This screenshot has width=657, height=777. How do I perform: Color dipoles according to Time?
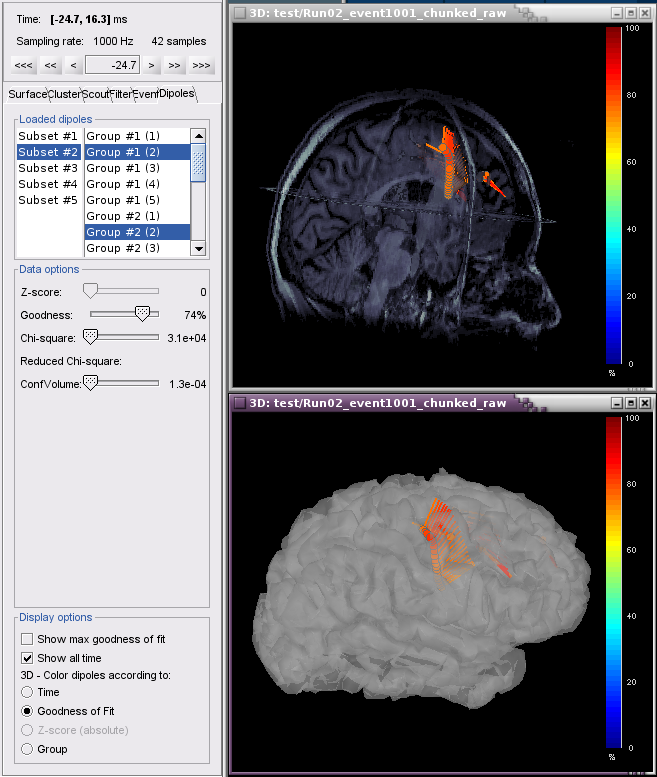point(27,692)
